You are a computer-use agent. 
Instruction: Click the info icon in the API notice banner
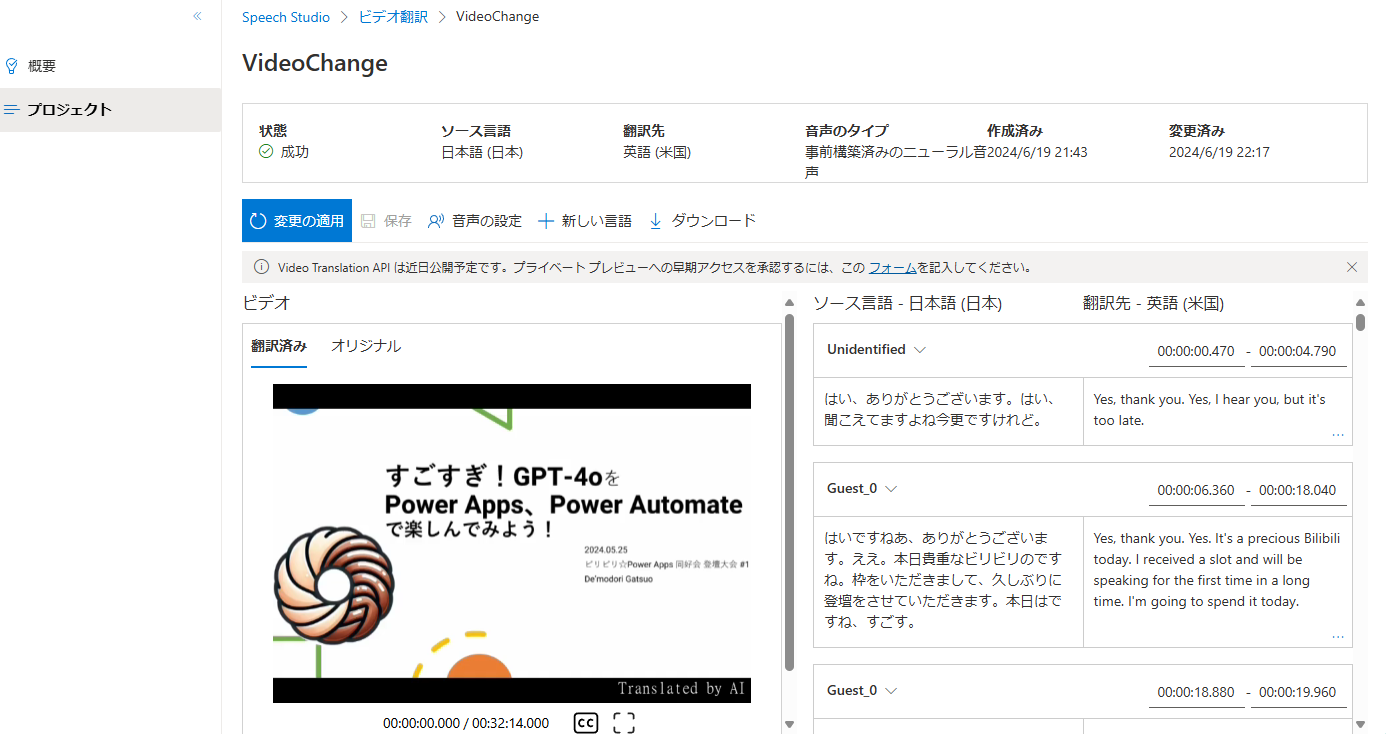pos(261,267)
